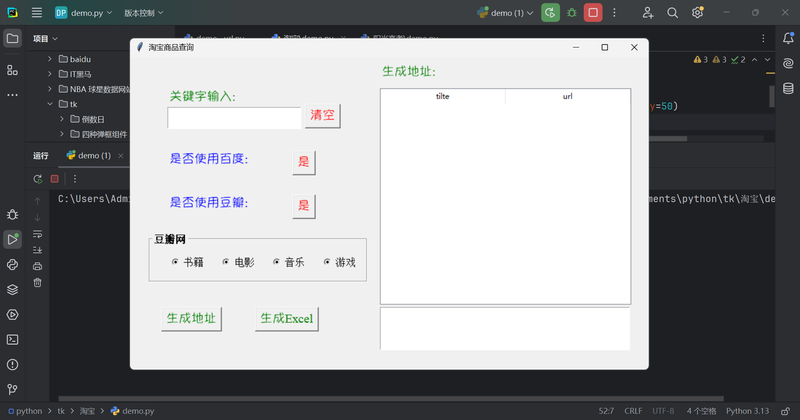Expand the IT黑马 folder in project tree
This screenshot has height=420, width=800.
pyautogui.click(x=49, y=74)
